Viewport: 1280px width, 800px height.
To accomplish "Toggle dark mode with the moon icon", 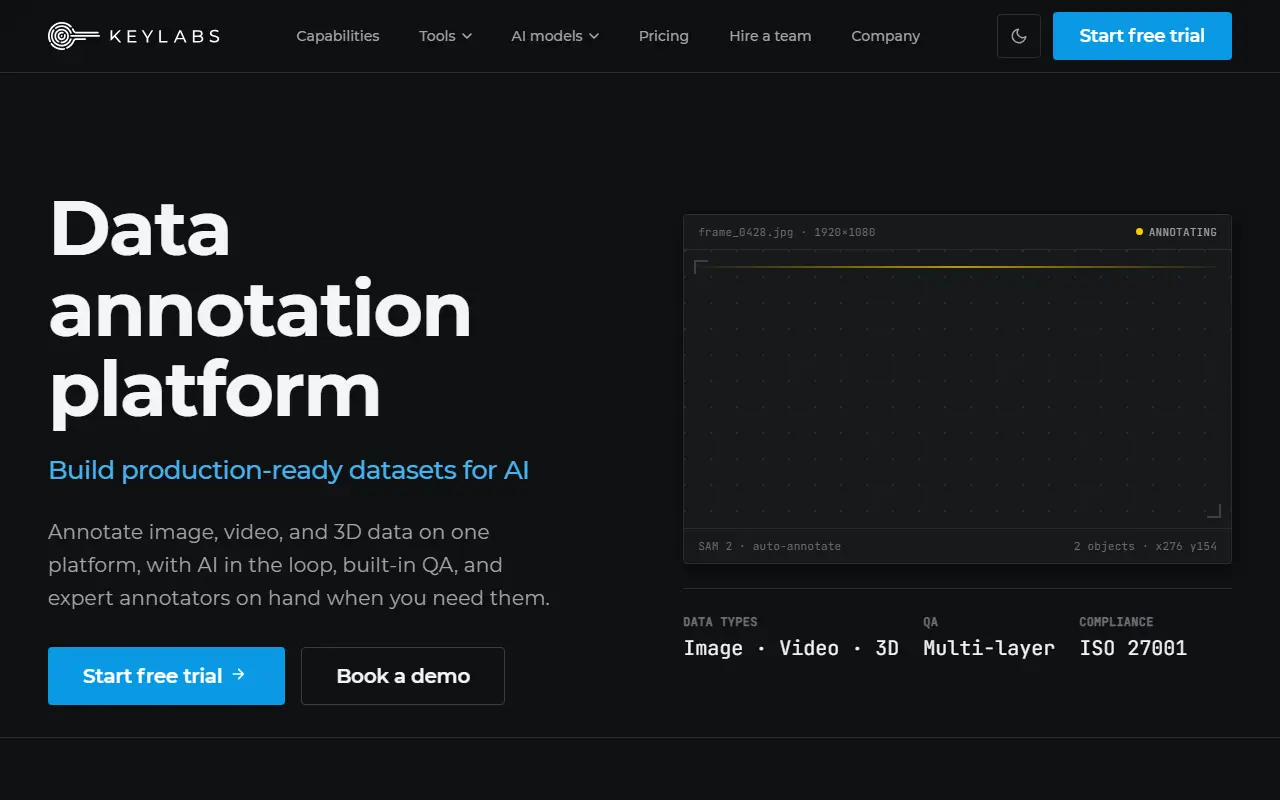I will click(1019, 36).
